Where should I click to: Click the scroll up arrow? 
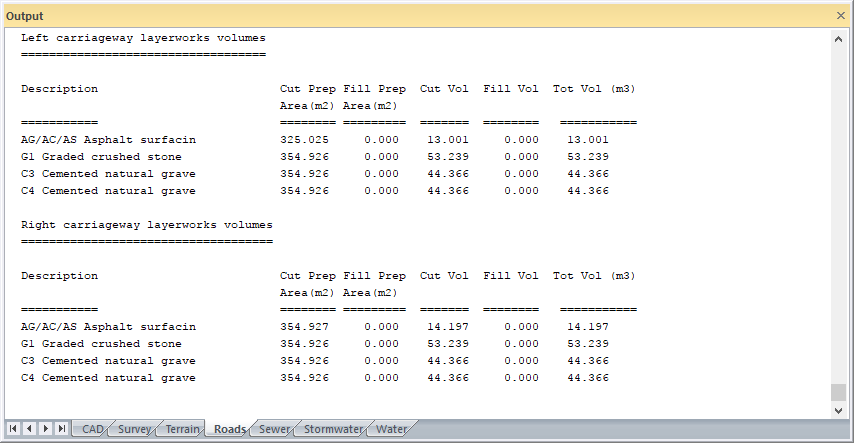[x=839, y=37]
